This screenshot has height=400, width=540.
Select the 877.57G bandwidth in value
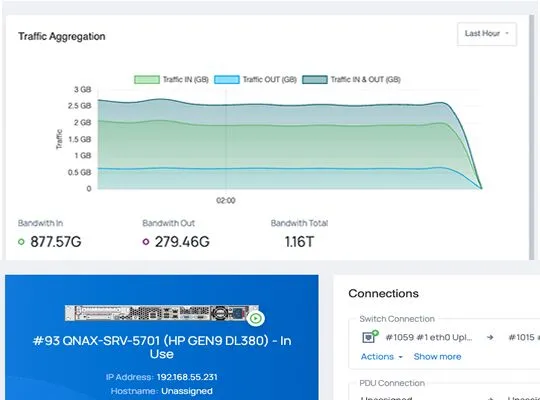click(x=56, y=242)
